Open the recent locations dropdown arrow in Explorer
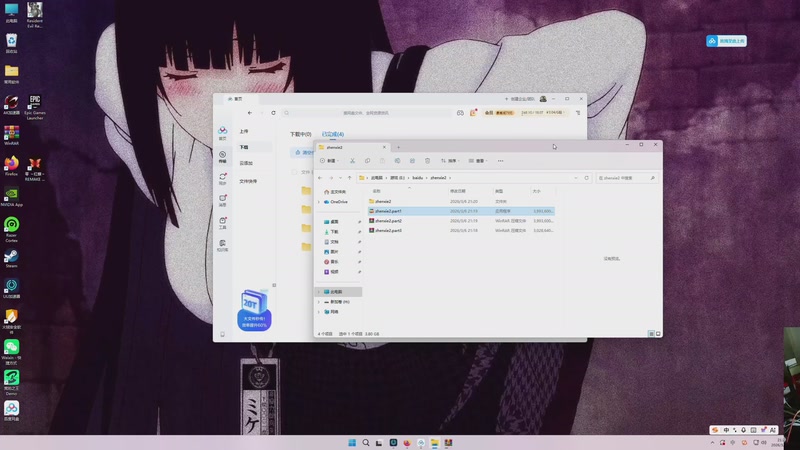This screenshot has width=800, height=450. (x=340, y=178)
